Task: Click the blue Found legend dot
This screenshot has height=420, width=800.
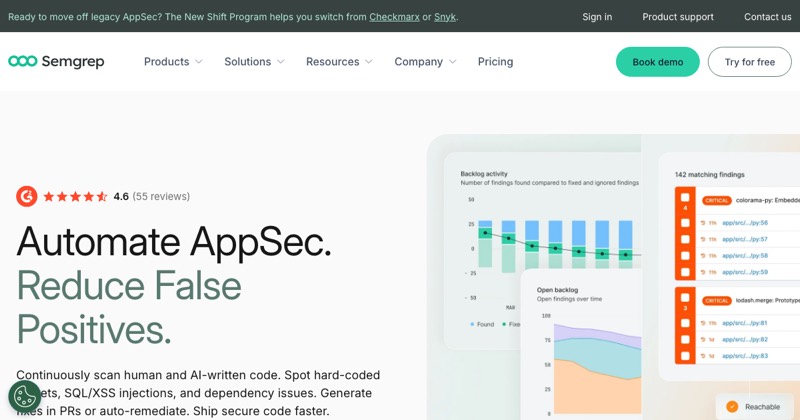Action: (472, 324)
